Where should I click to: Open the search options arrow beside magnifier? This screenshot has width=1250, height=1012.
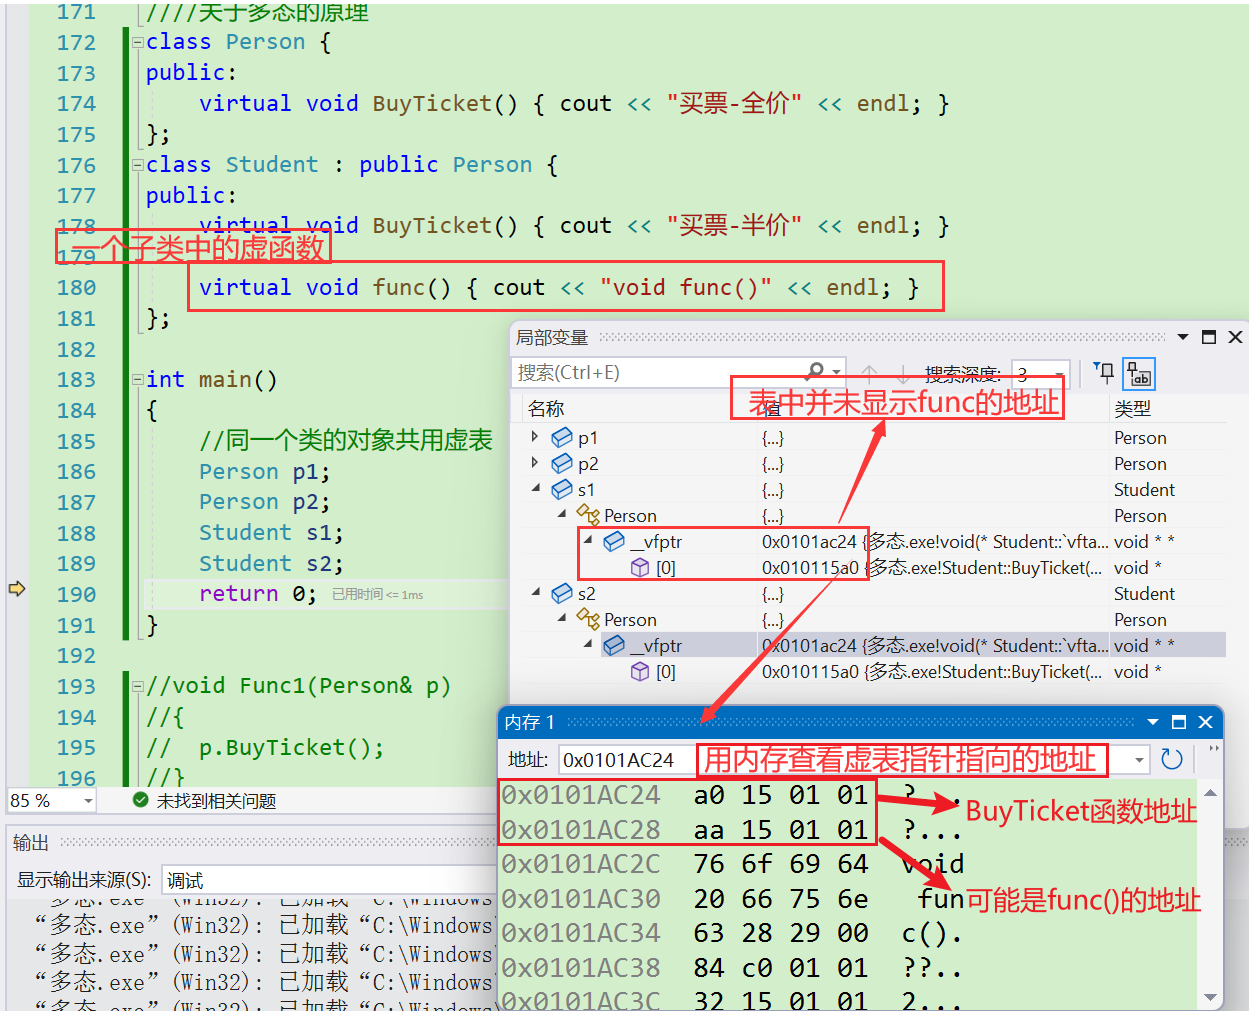836,373
